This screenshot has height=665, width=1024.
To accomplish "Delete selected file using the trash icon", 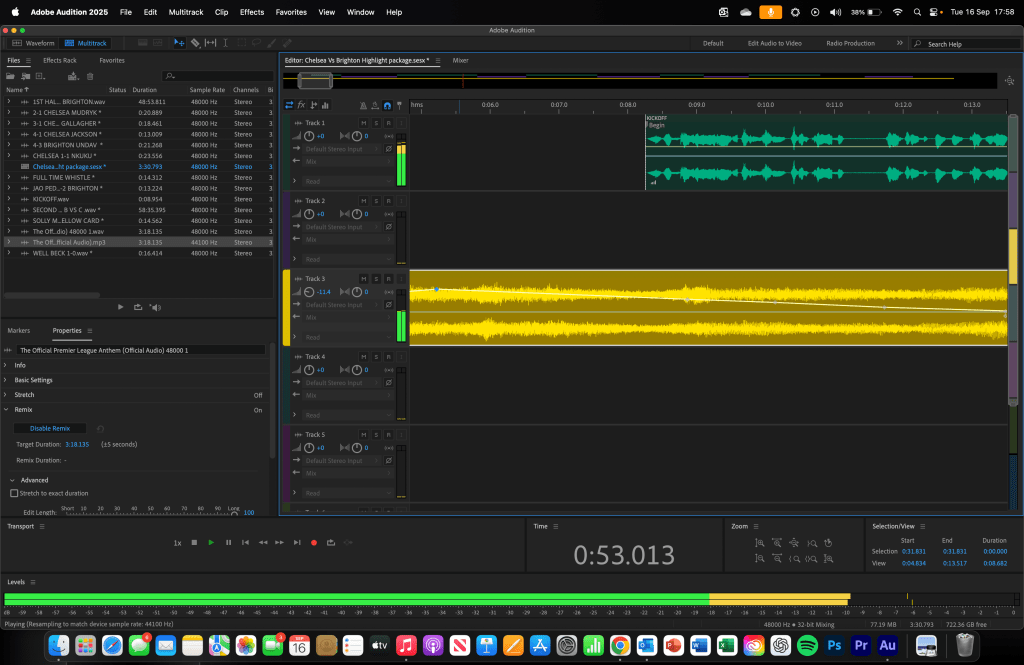I will [x=91, y=75].
